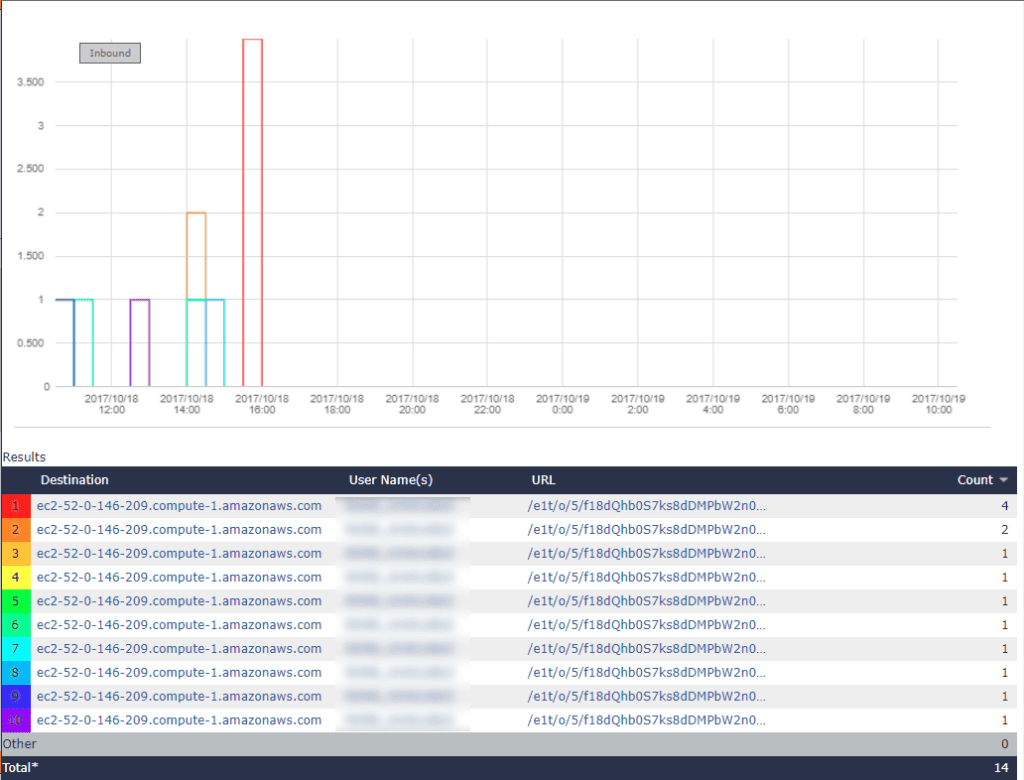Open the URL link in row 10

(647, 721)
